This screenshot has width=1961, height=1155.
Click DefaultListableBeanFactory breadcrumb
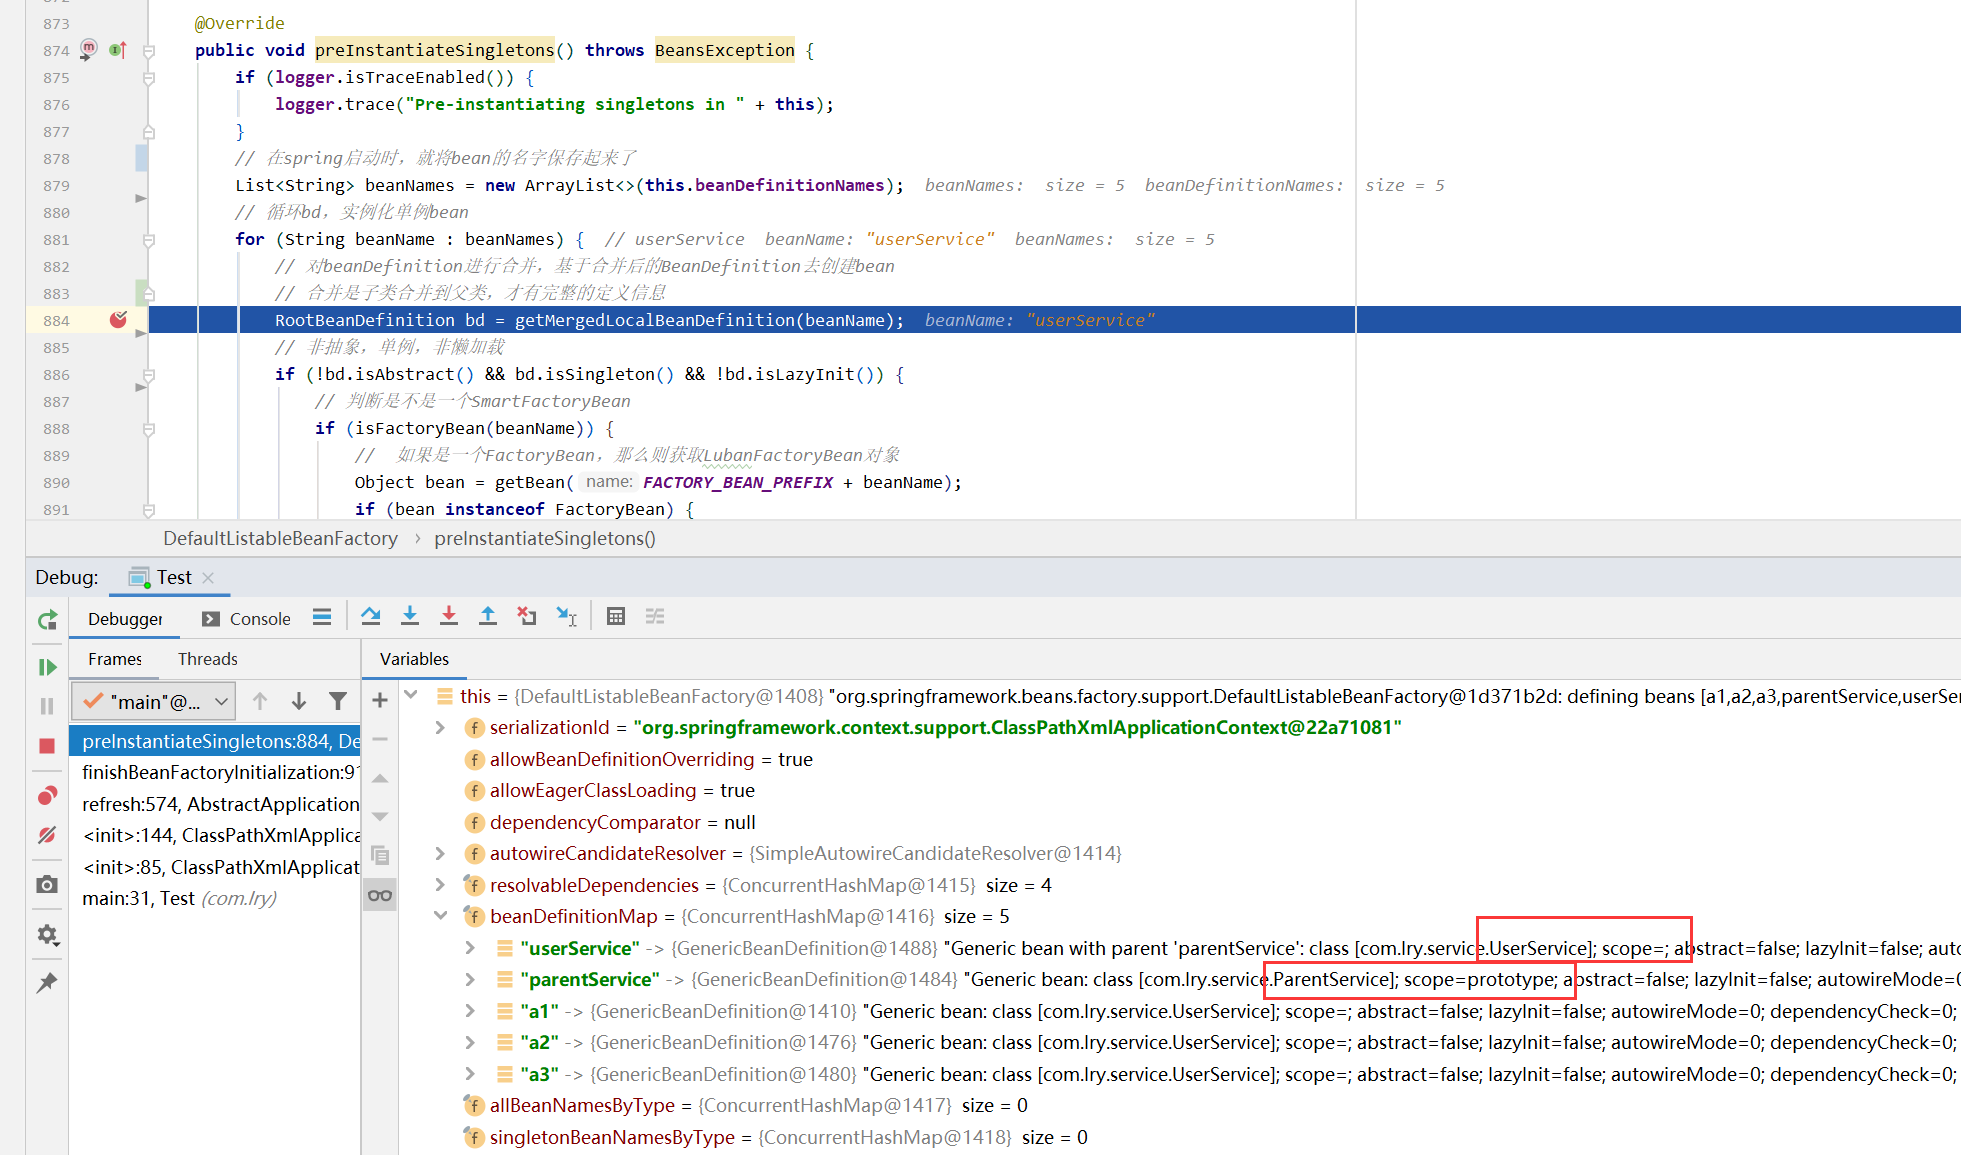pos(281,538)
